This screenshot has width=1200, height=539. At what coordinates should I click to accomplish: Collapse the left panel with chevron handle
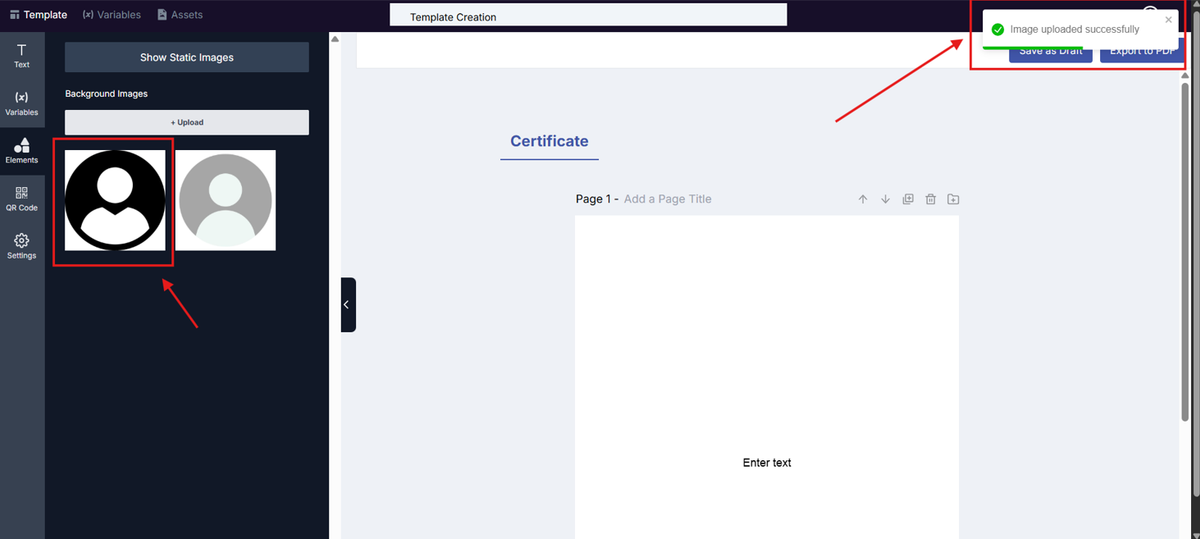[348, 305]
